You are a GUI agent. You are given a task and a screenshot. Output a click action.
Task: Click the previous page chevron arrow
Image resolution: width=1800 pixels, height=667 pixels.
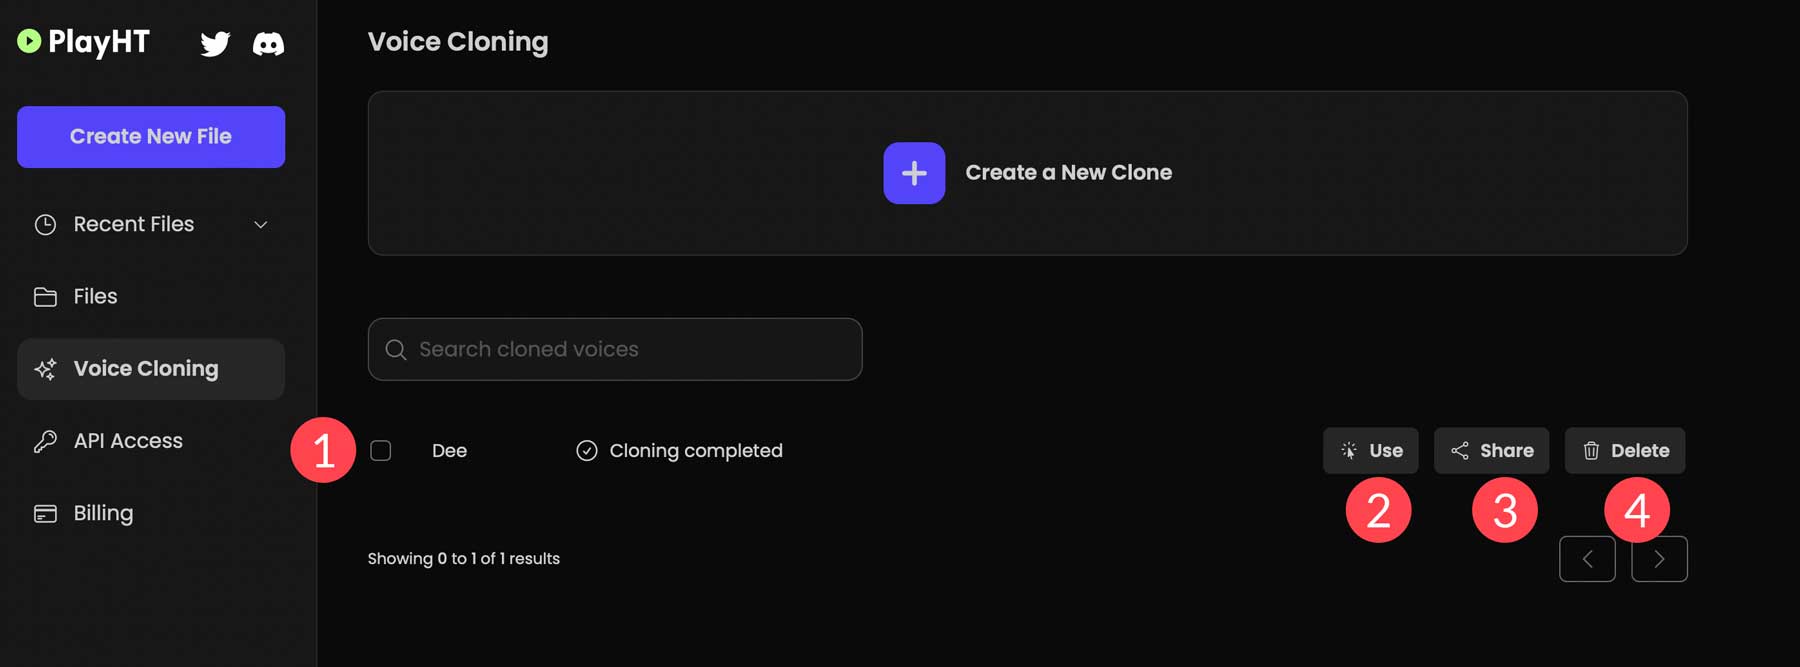tap(1587, 559)
